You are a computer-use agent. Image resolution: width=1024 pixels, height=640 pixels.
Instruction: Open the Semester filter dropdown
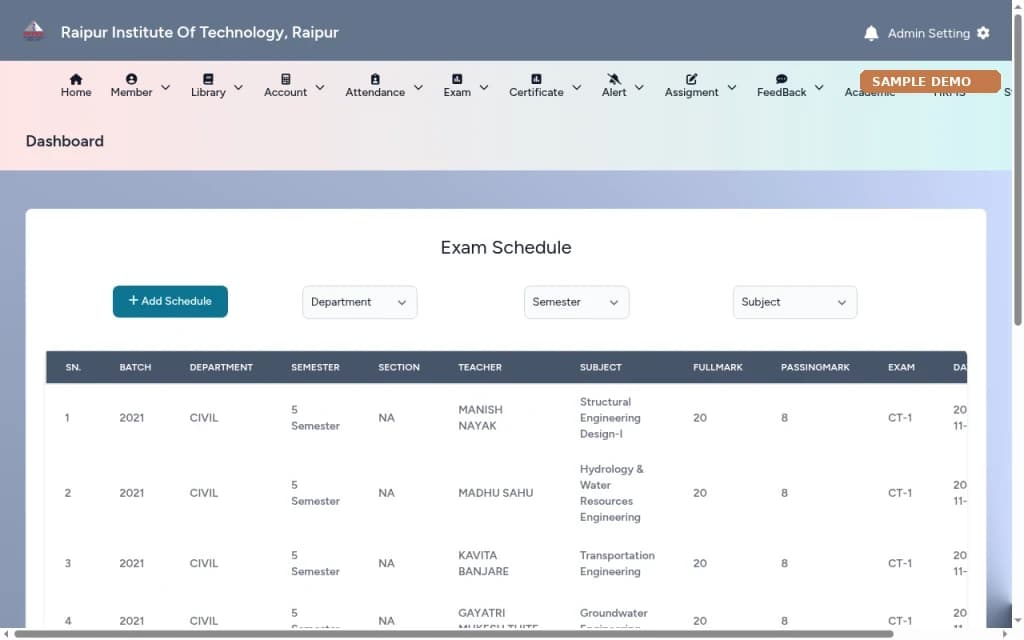576,302
